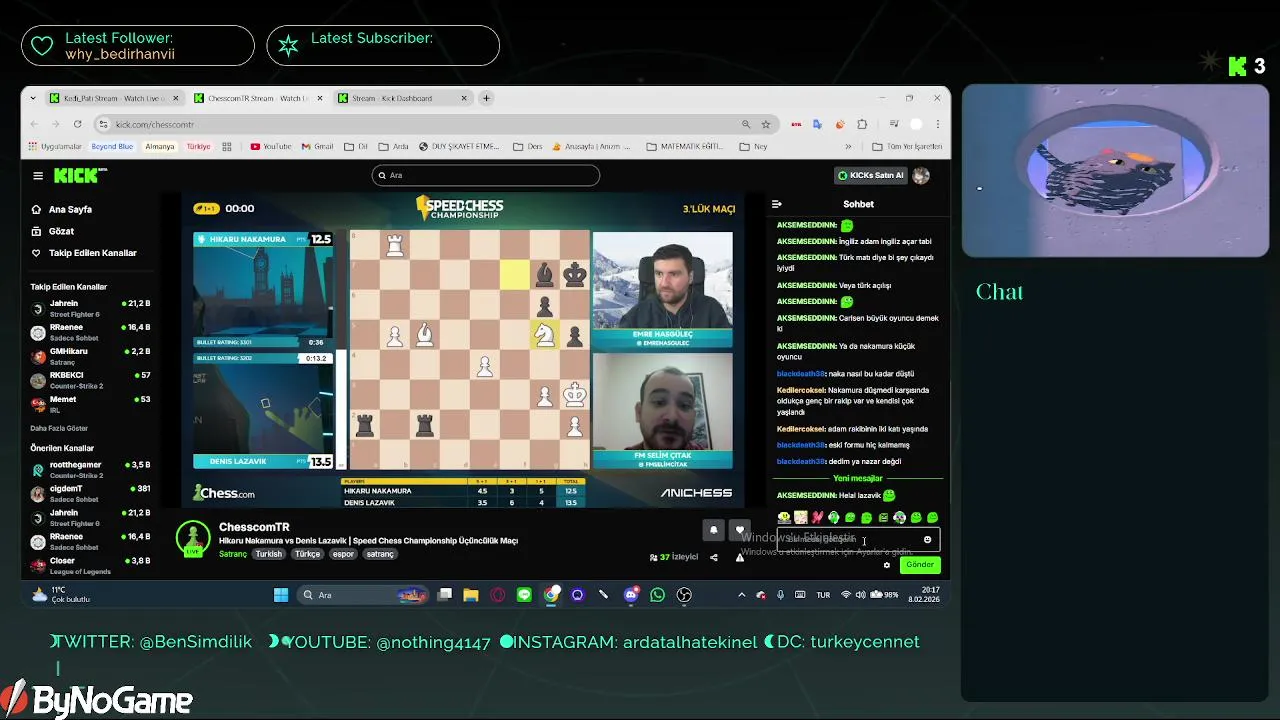Image resolution: width=1280 pixels, height=720 pixels.
Task: Open the Ders bookmarks folder
Action: click(x=528, y=146)
